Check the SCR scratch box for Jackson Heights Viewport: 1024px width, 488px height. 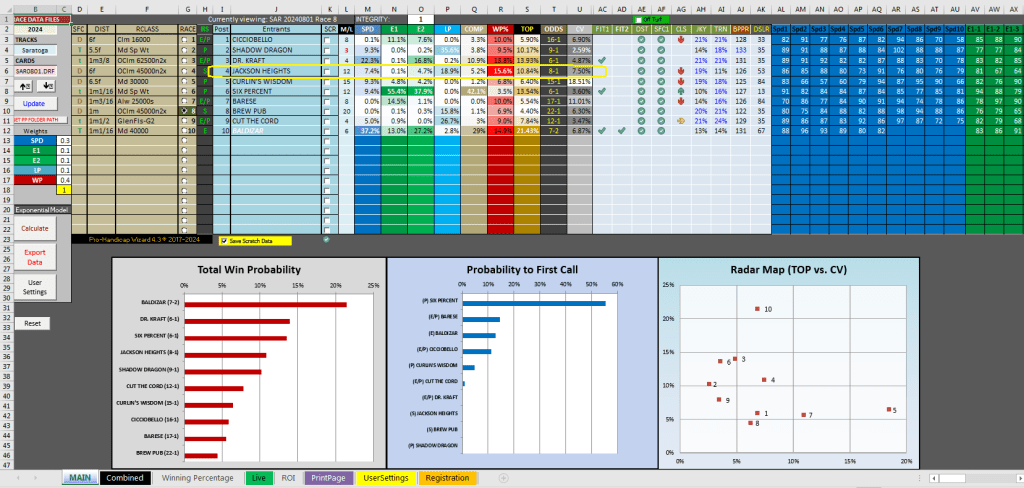[330, 71]
